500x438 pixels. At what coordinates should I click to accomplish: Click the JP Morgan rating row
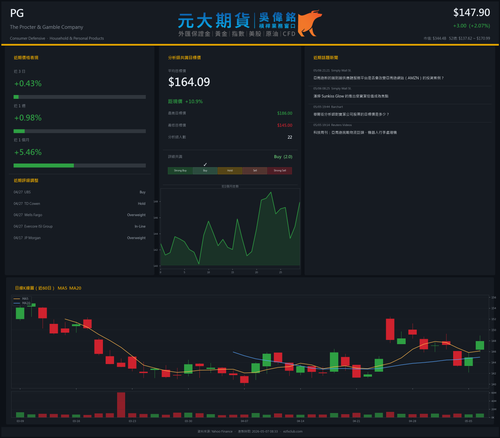tap(80, 238)
